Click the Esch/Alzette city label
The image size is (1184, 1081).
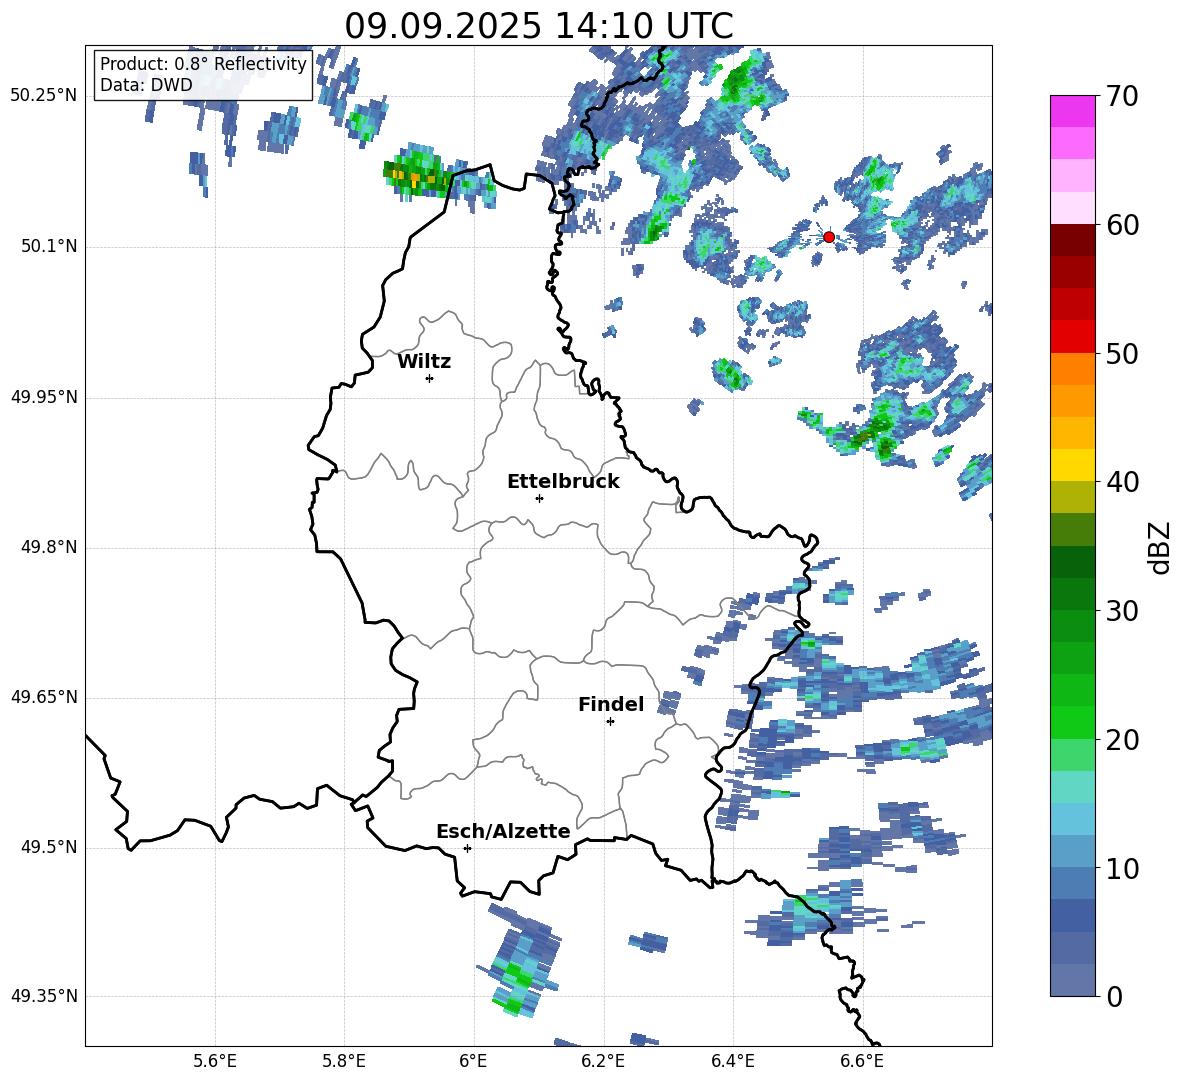click(503, 831)
